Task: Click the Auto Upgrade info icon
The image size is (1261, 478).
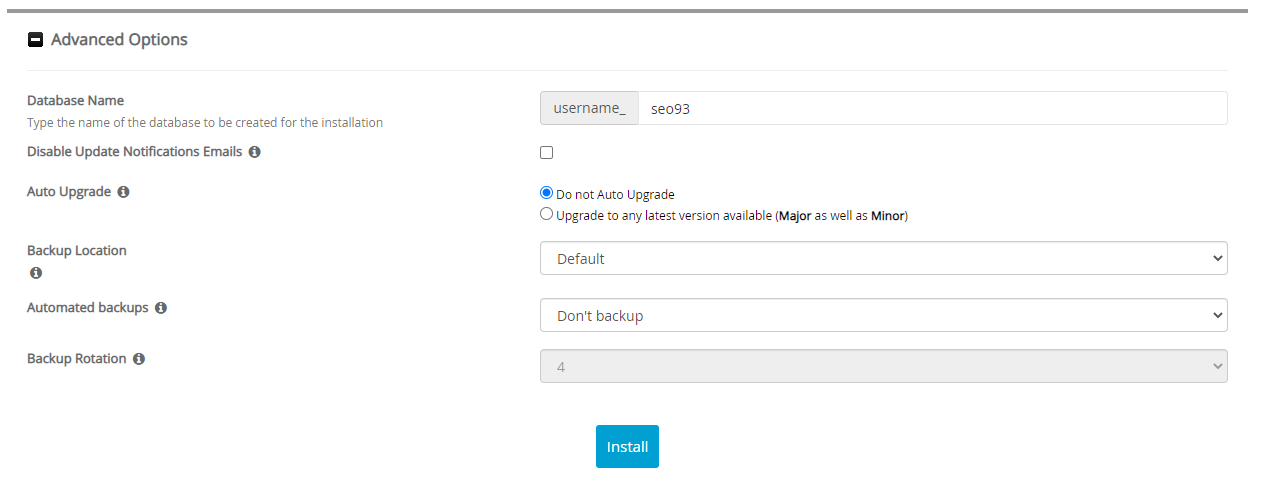Action: (x=123, y=192)
